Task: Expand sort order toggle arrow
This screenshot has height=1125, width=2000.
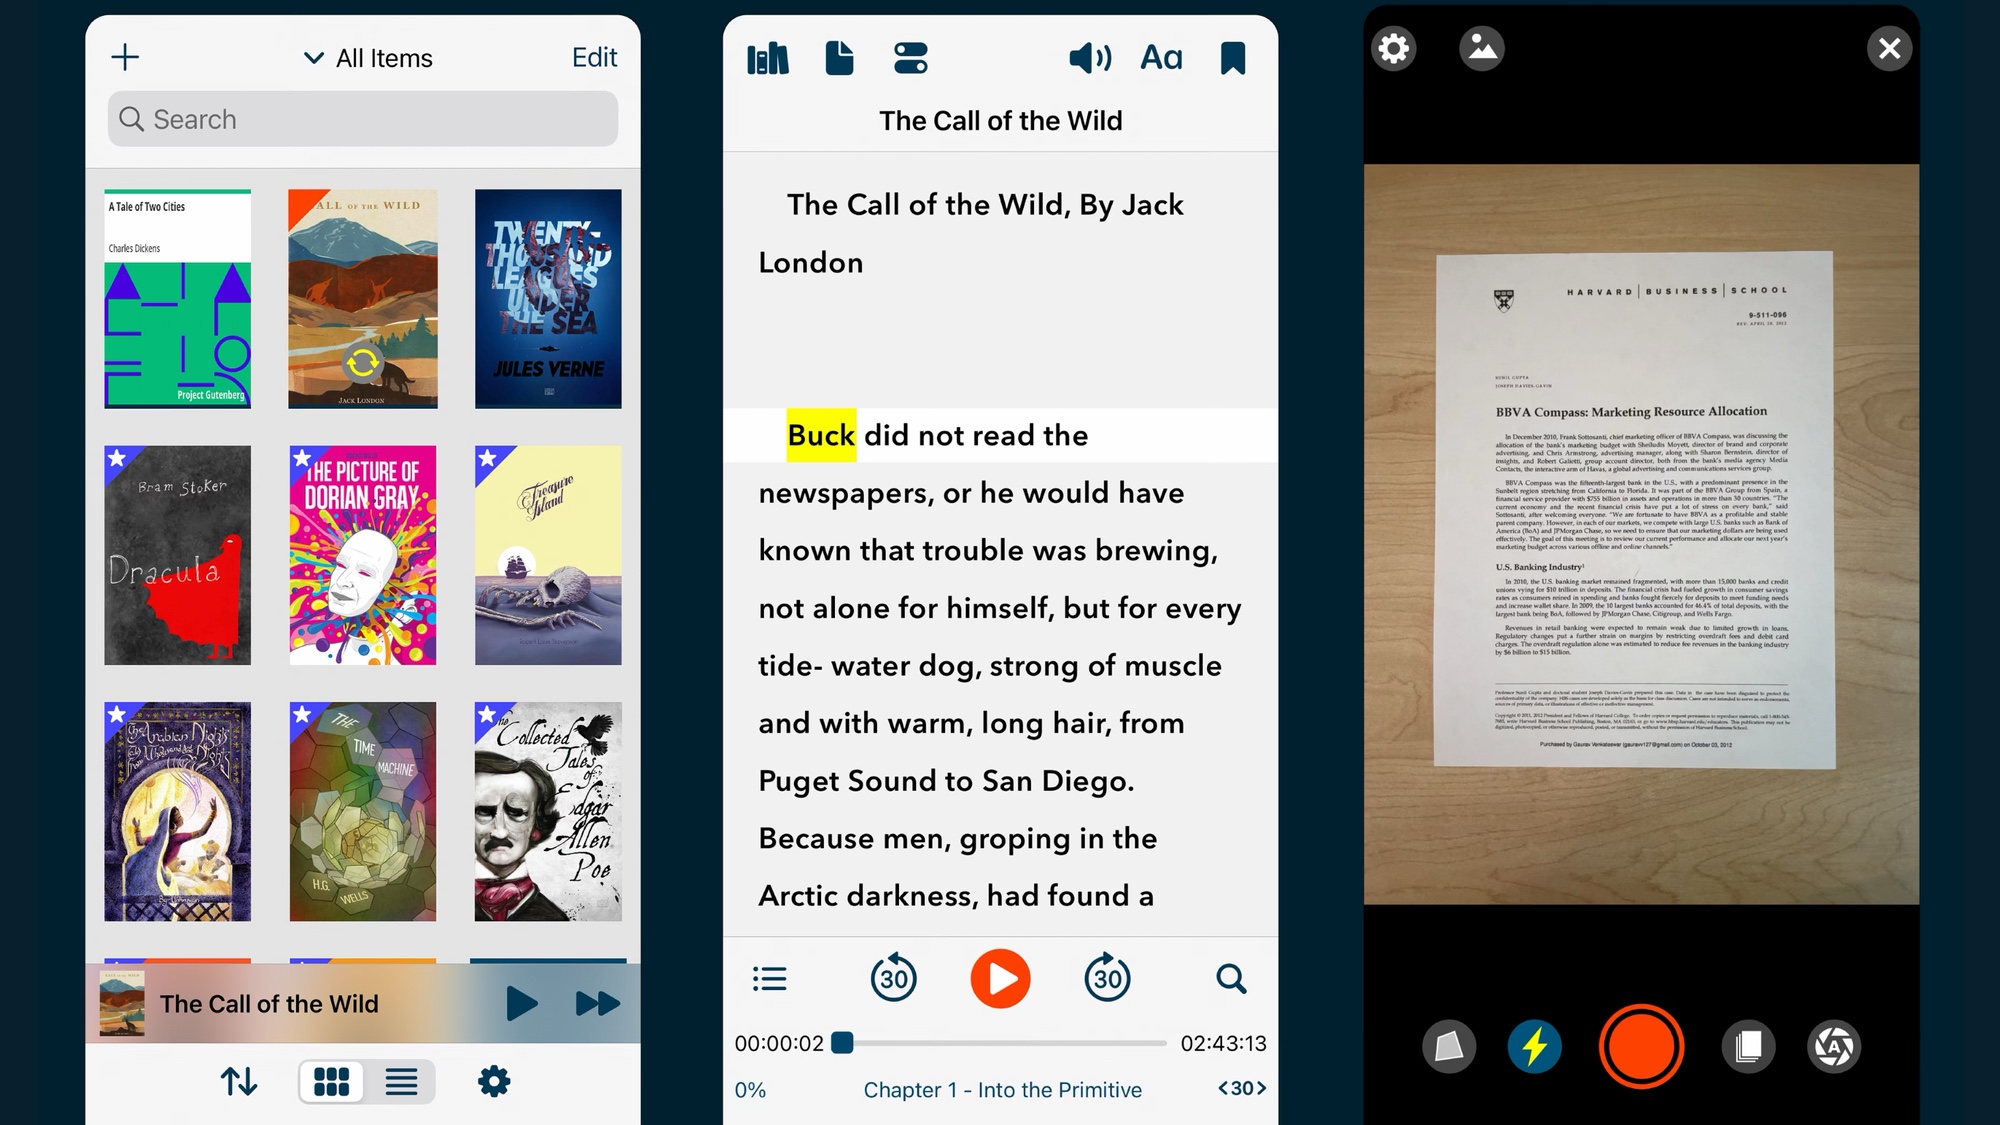Action: point(238,1081)
